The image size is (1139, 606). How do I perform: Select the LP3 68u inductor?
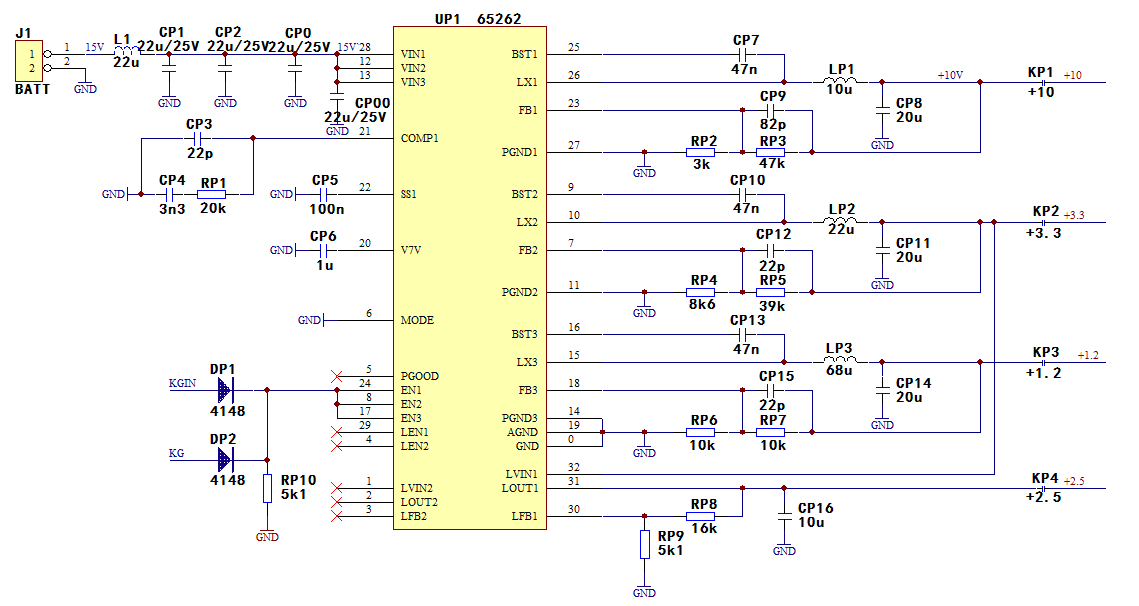click(x=840, y=360)
